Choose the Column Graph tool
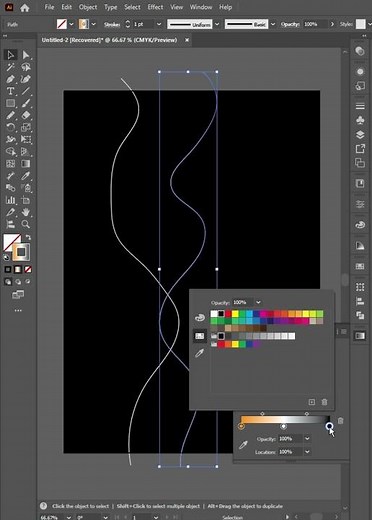 [x=11, y=200]
